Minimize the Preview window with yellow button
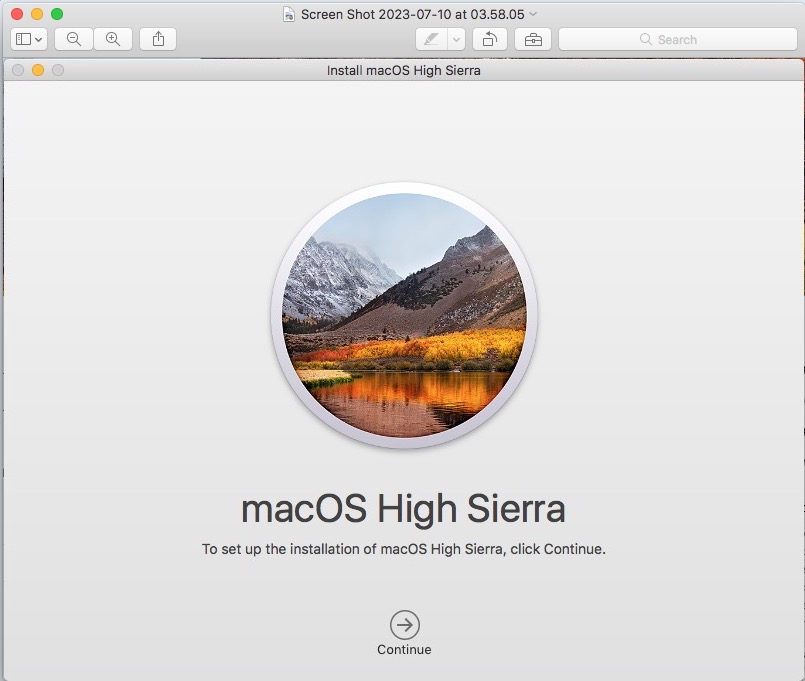The image size is (805, 681). tap(37, 14)
